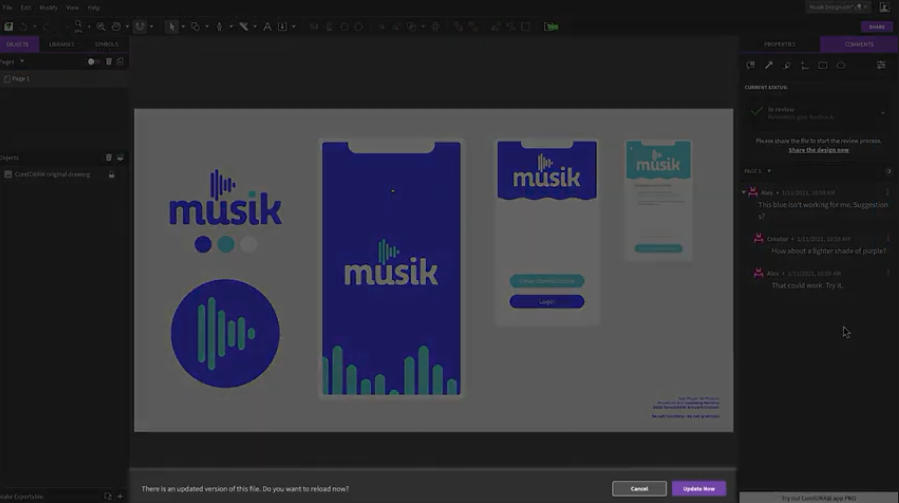Click the Zoom in magnifier icon
This screenshot has width=899, height=503.
tap(101, 26)
